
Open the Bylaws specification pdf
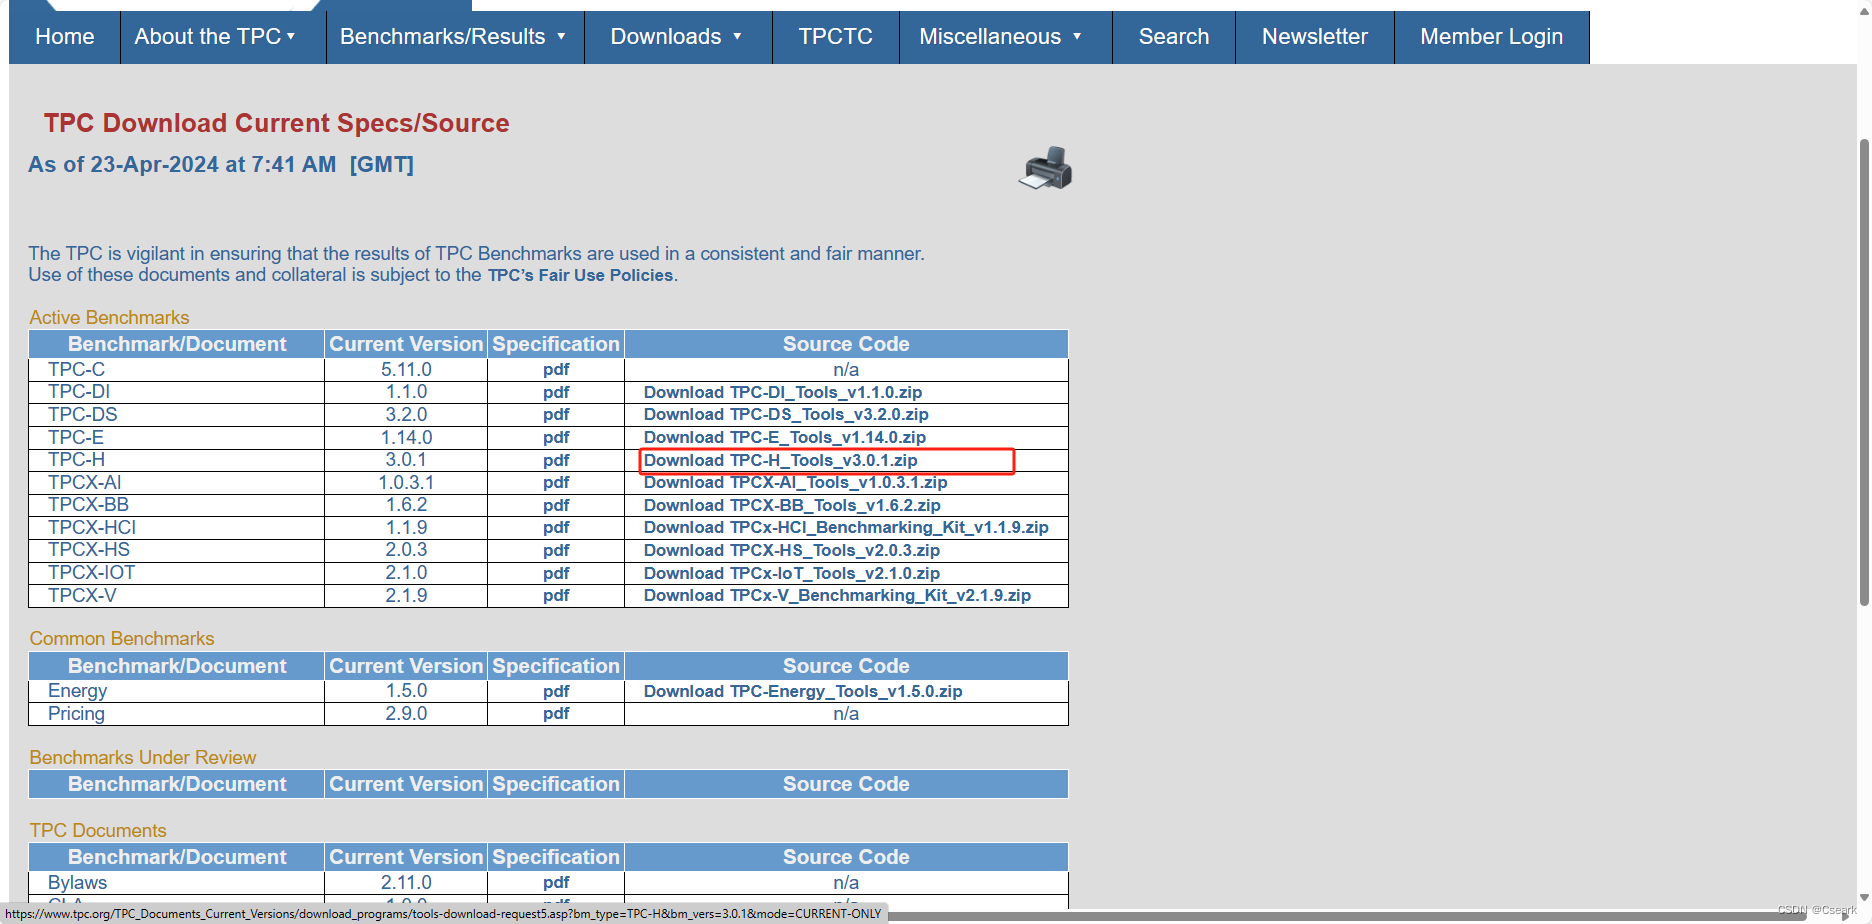555,882
